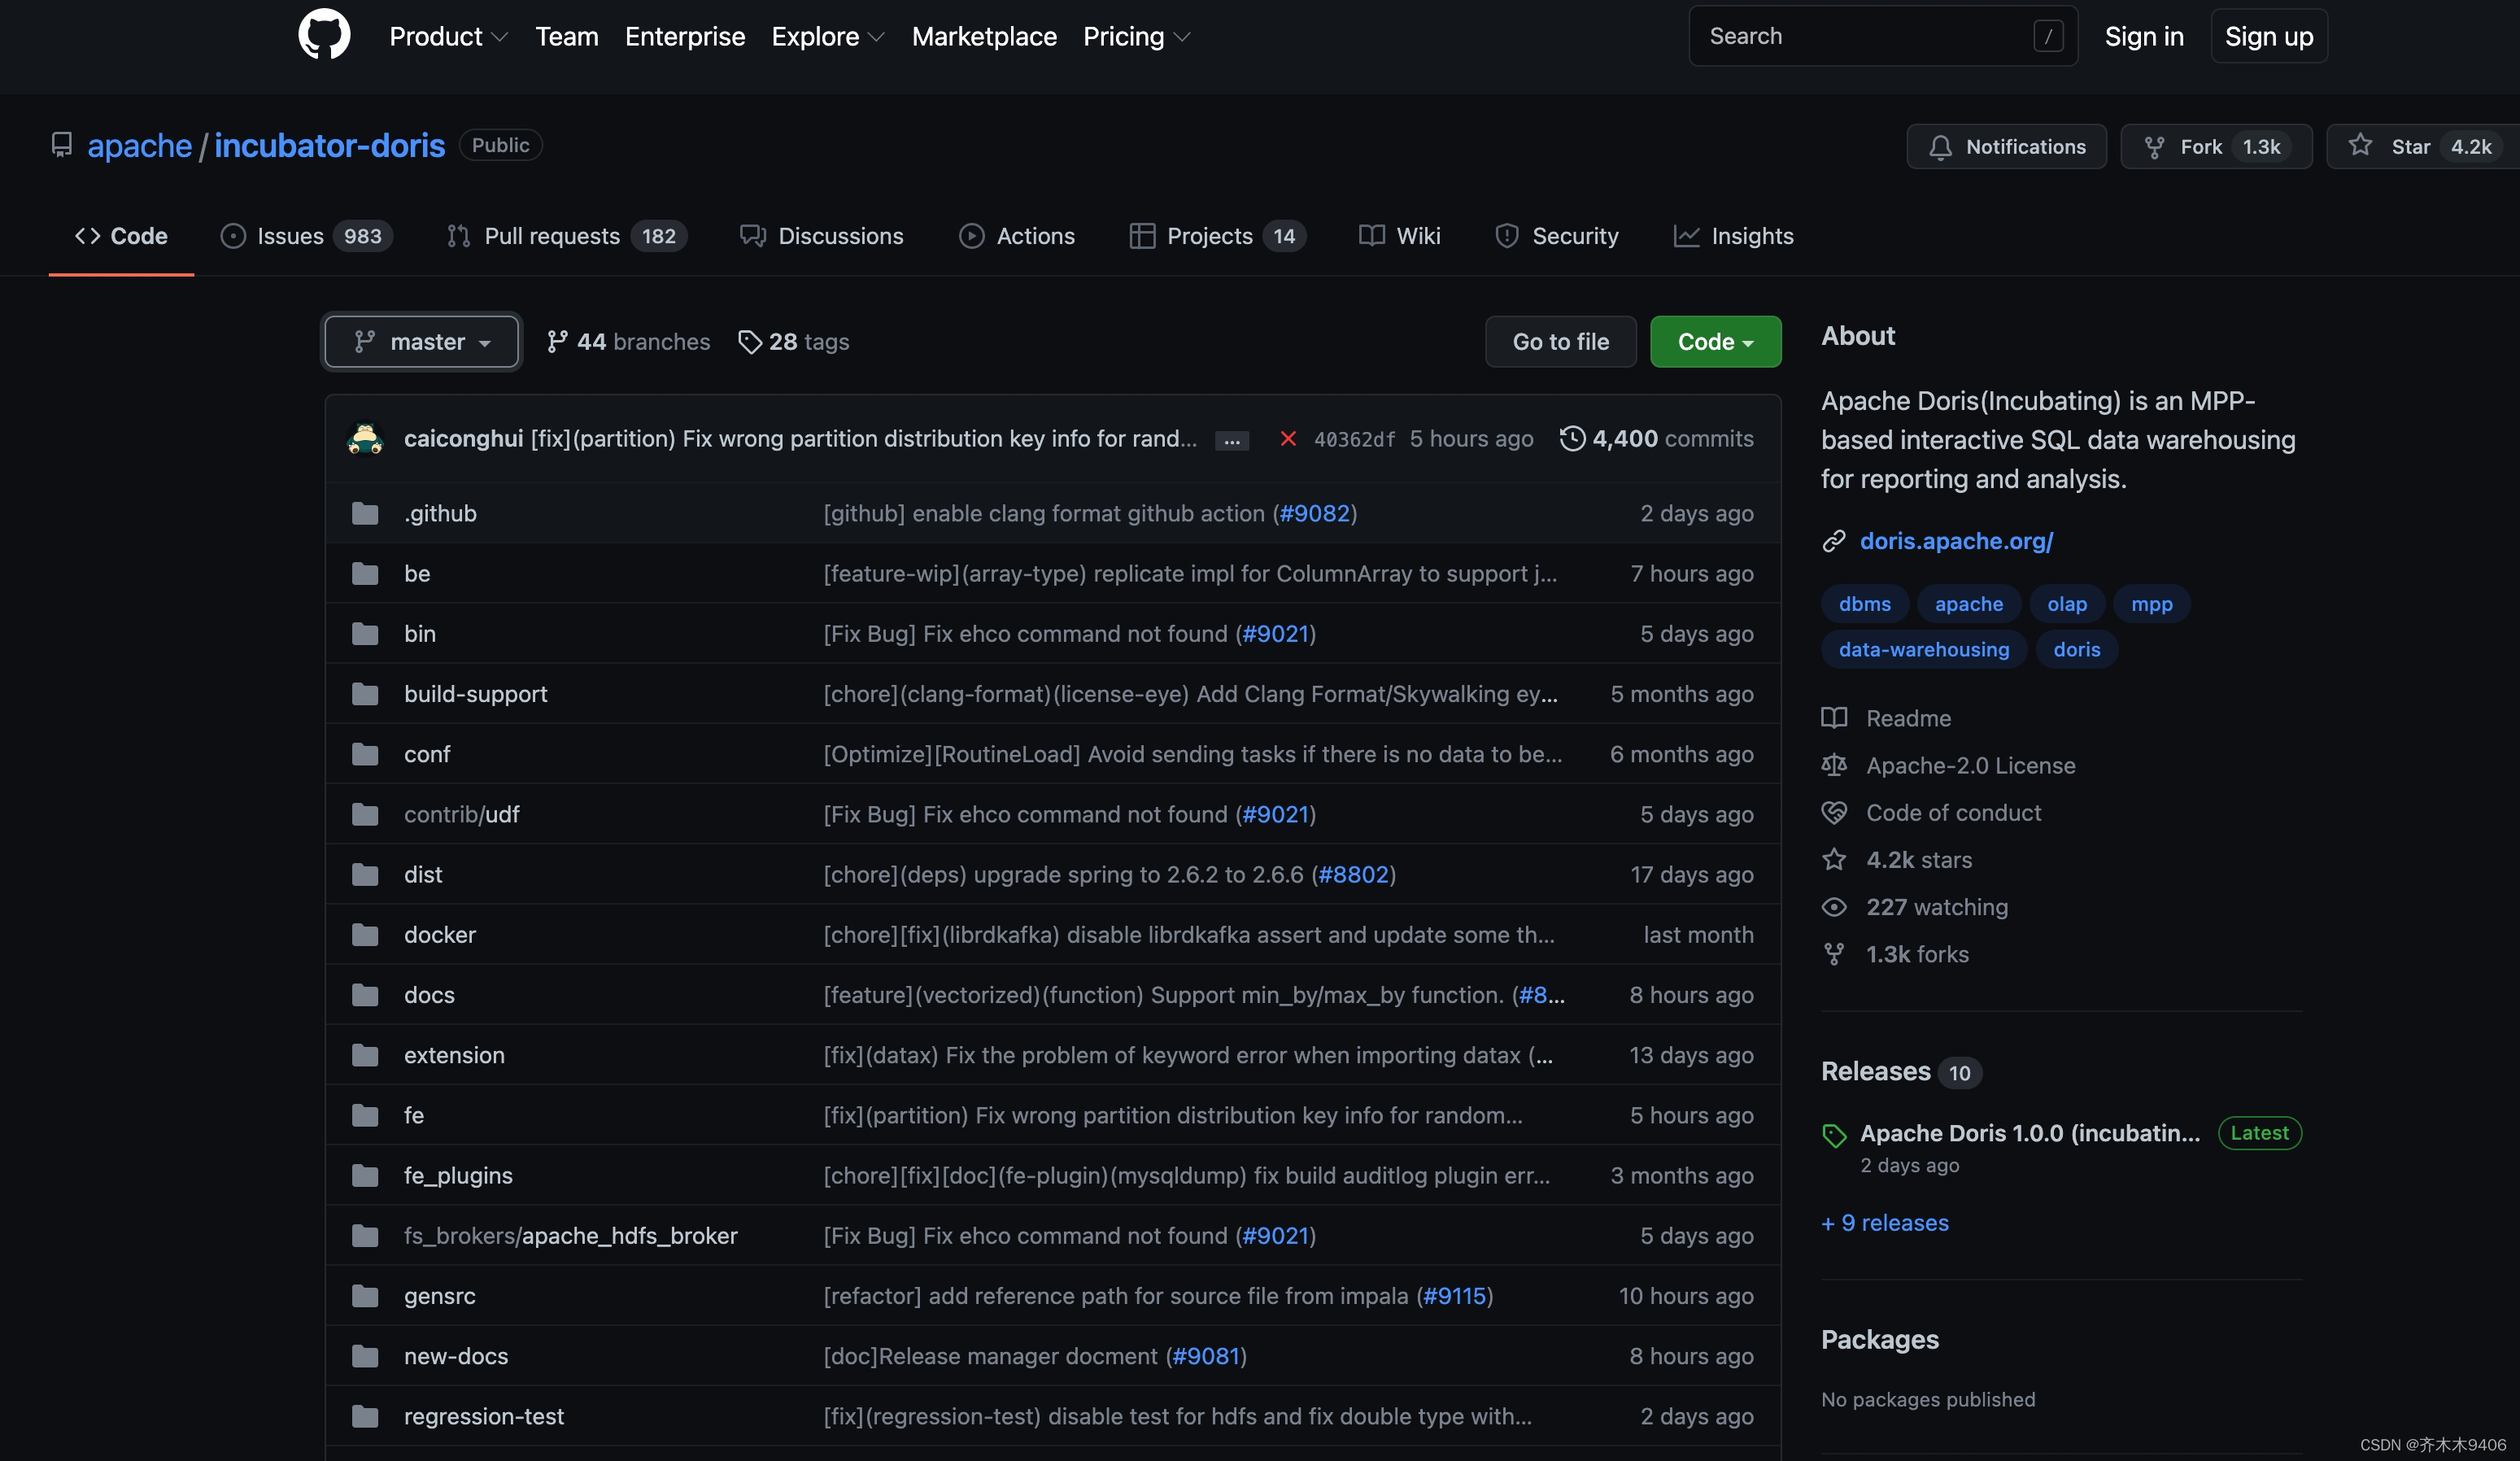
Task: Open the doris.apache.org link
Action: click(x=1956, y=541)
